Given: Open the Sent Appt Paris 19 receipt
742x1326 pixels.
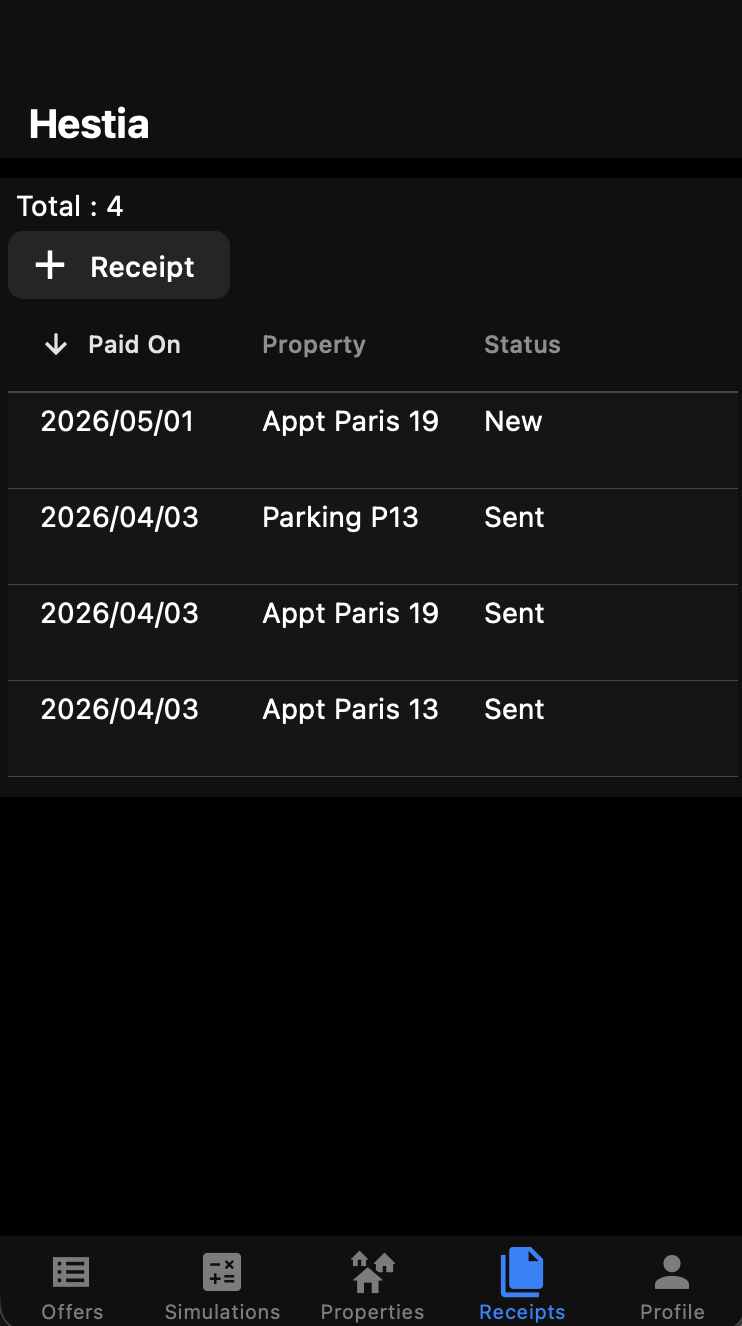Looking at the screenshot, I should tap(350, 614).
